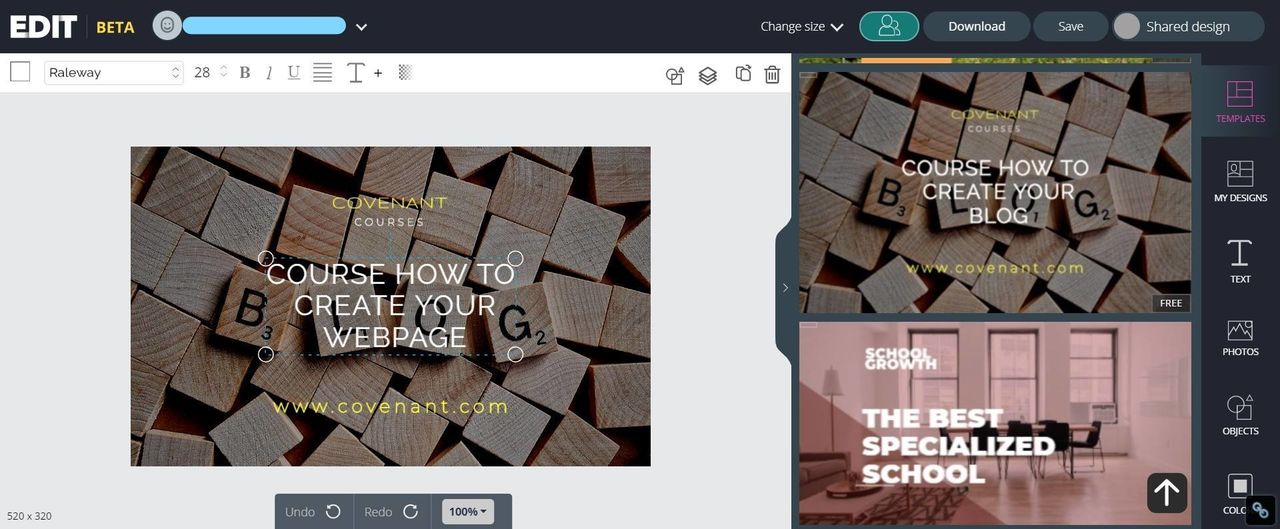1280x529 pixels.
Task: Click the Download button
Action: tap(977, 26)
